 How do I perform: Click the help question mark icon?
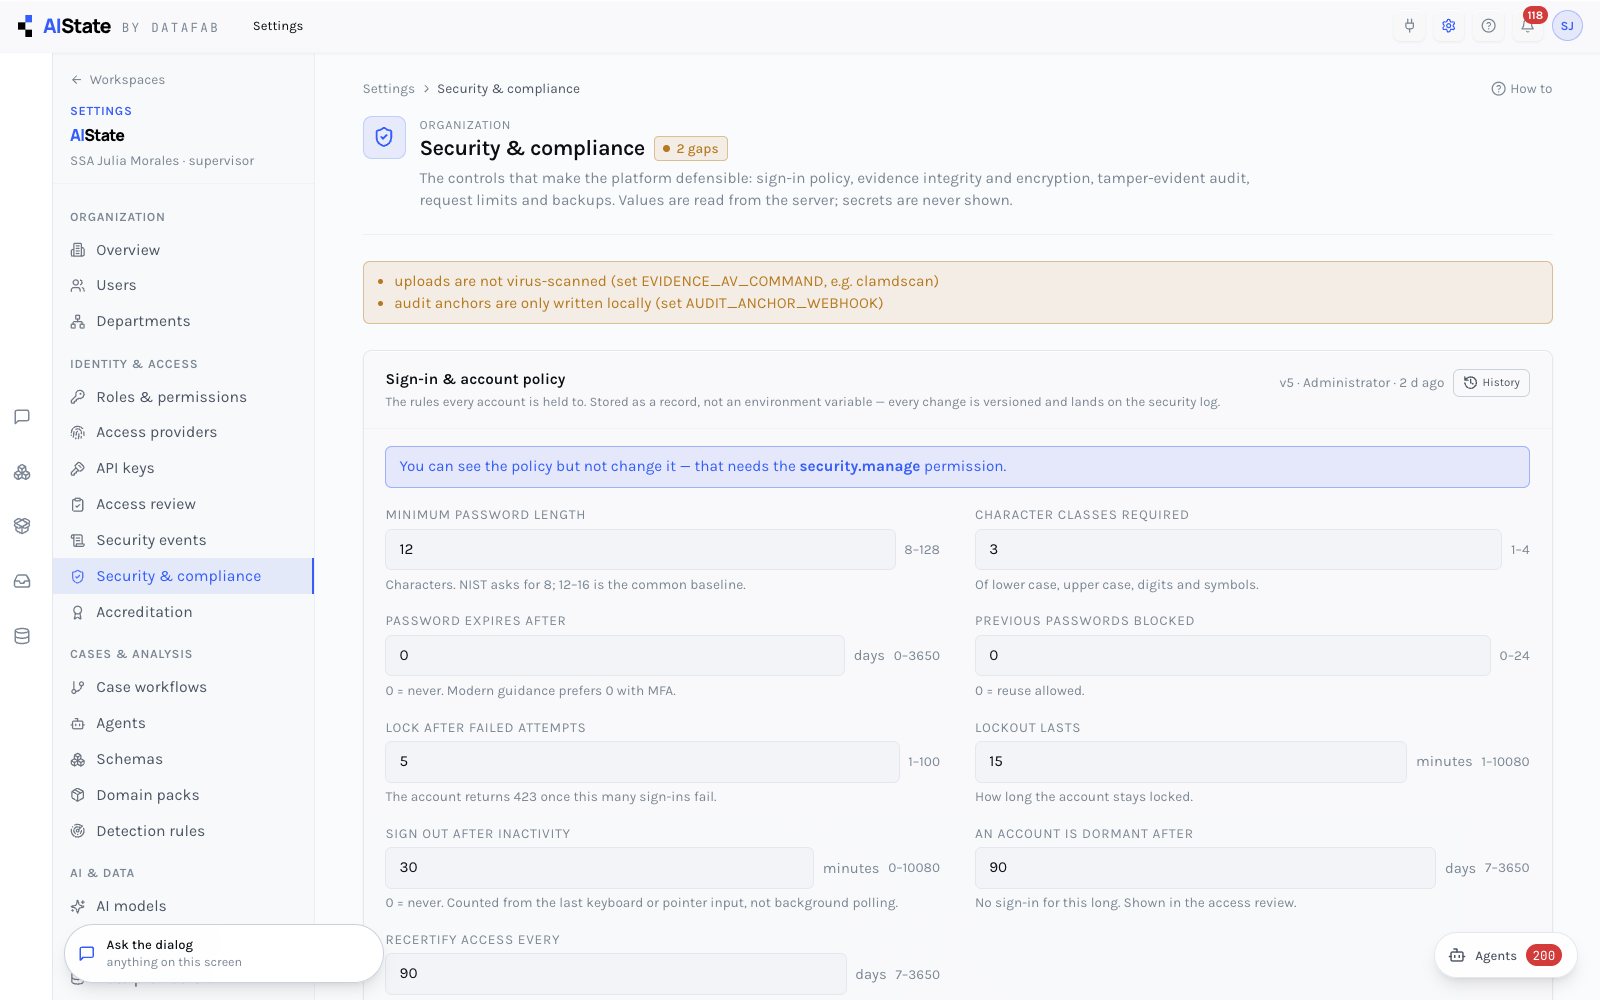[1489, 26]
